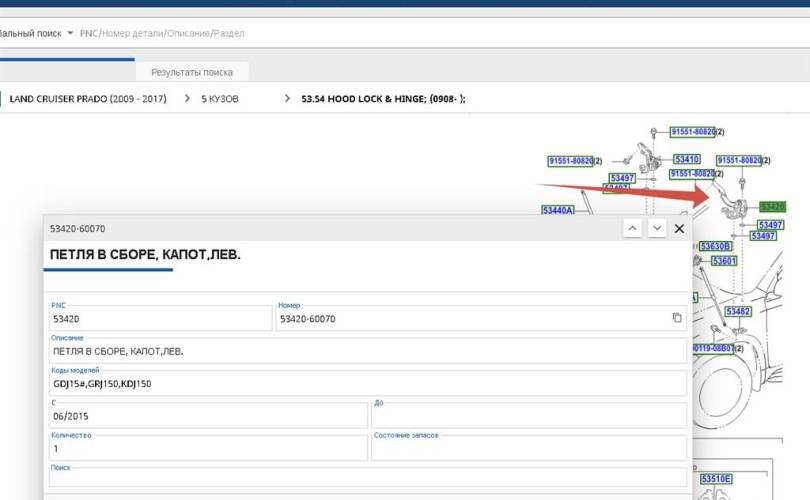Open the search type dropdown arrow
Image resolution: width=810 pixels, height=500 pixels.
(70, 34)
